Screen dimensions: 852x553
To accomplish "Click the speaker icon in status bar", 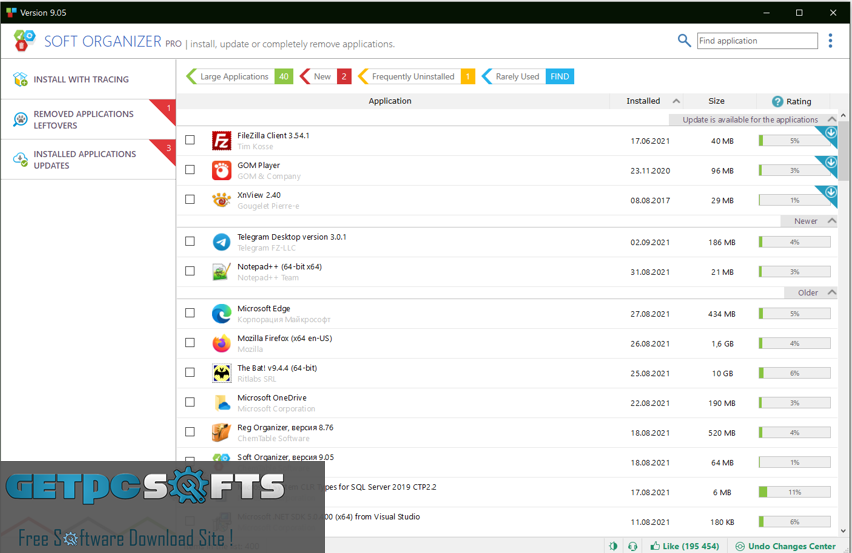I will tap(613, 546).
